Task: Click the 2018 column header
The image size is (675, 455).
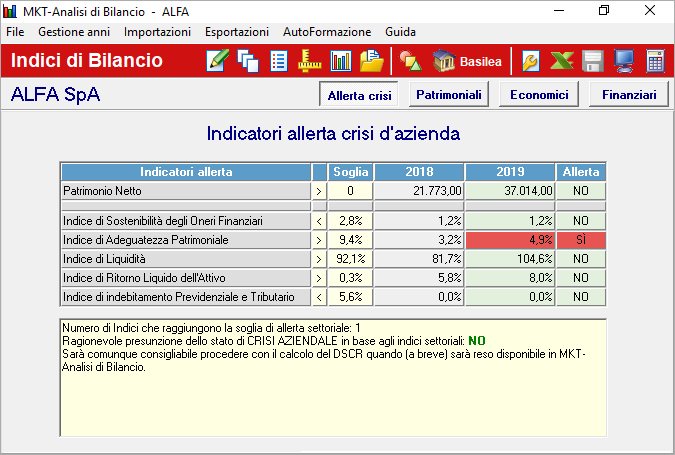Action: click(x=419, y=172)
